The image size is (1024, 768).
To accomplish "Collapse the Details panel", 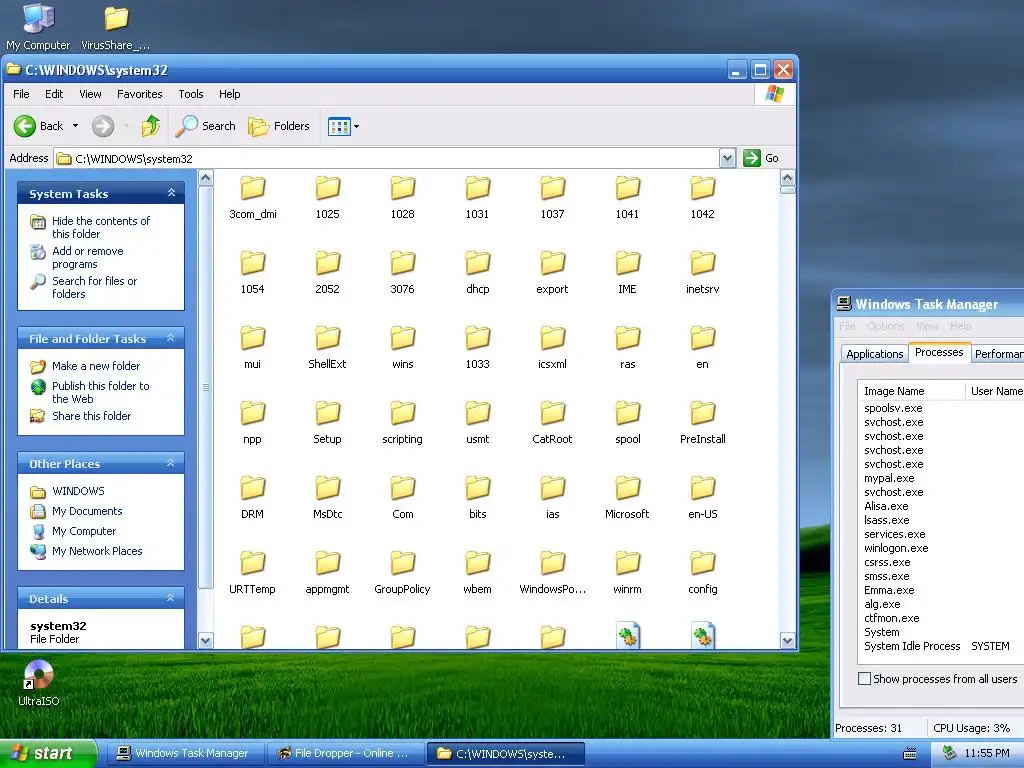I will click(171, 598).
